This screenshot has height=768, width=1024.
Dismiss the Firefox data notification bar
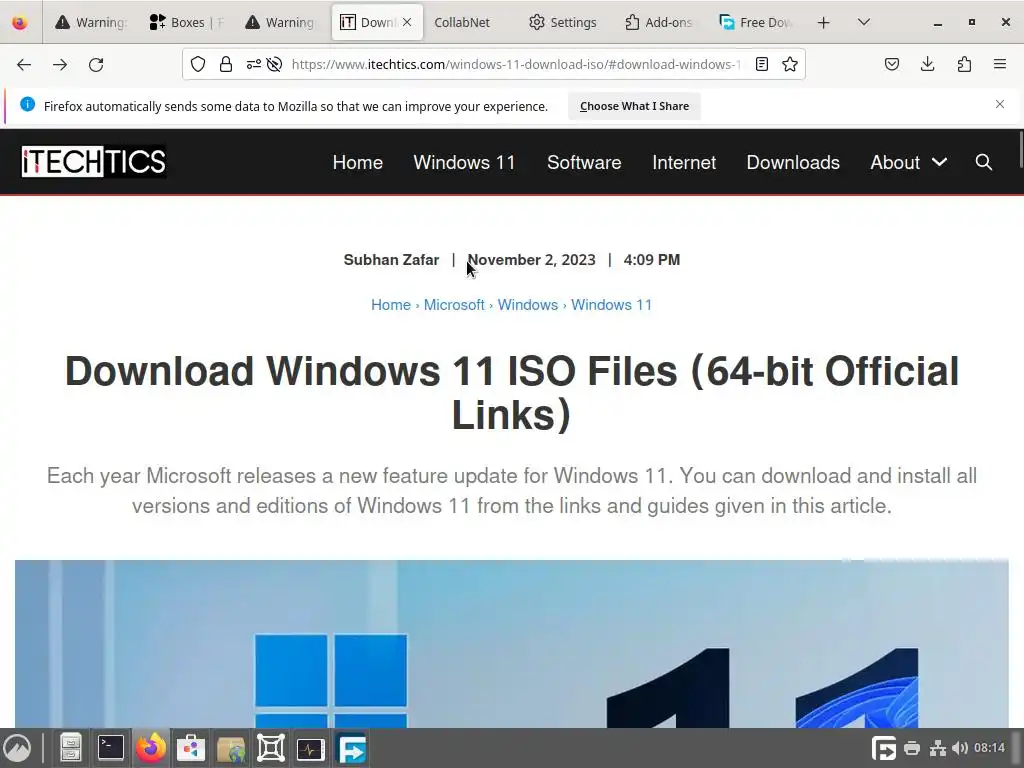(1000, 104)
